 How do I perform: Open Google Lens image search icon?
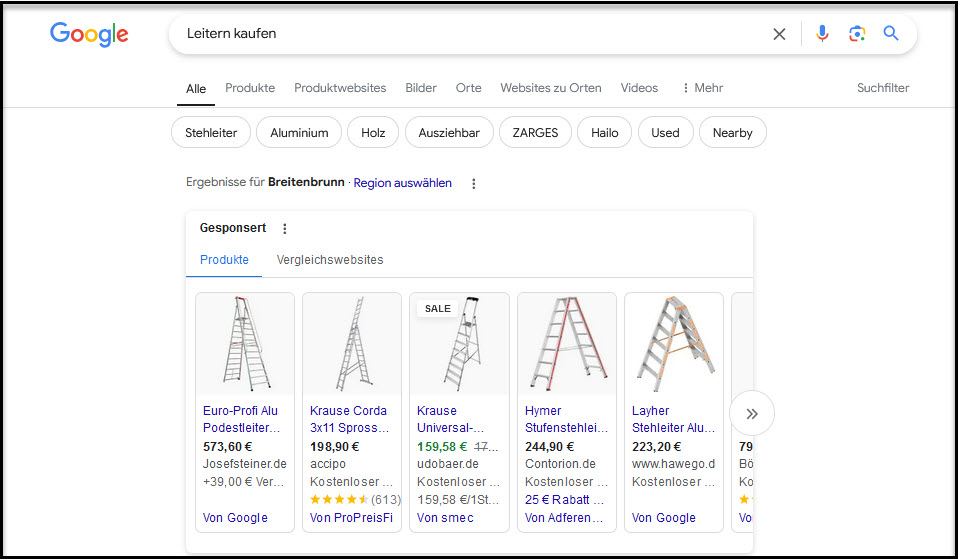tap(857, 34)
